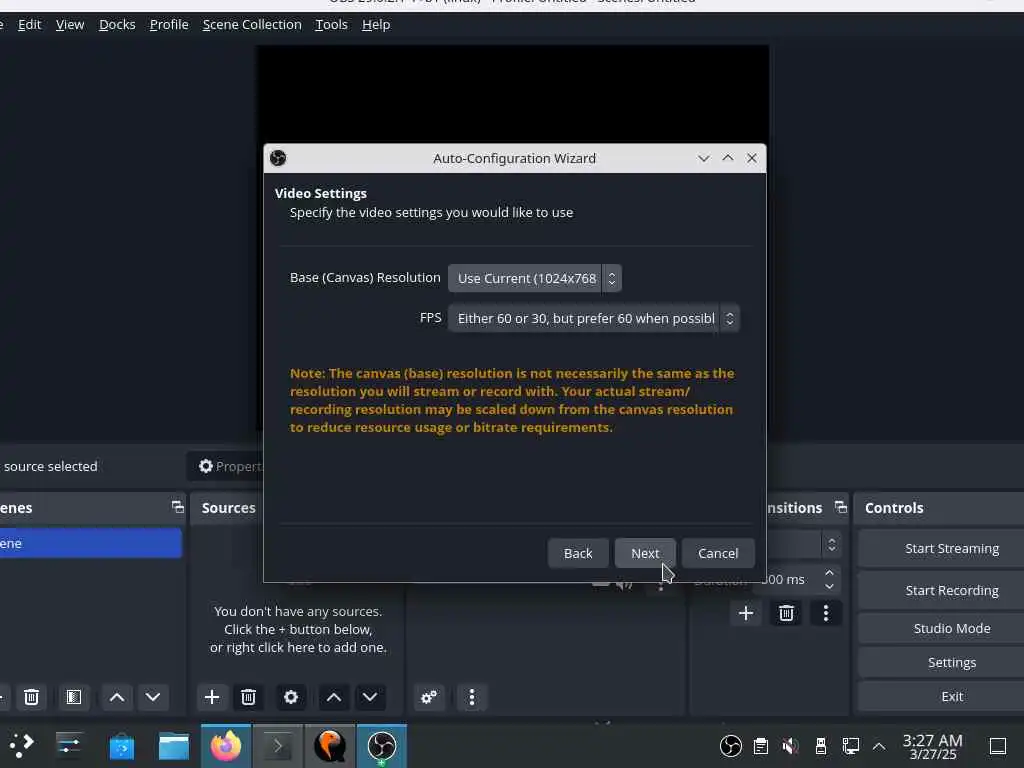Open the removable devices tray icon
Image resolution: width=1024 pixels, height=768 pixels.
click(821, 746)
